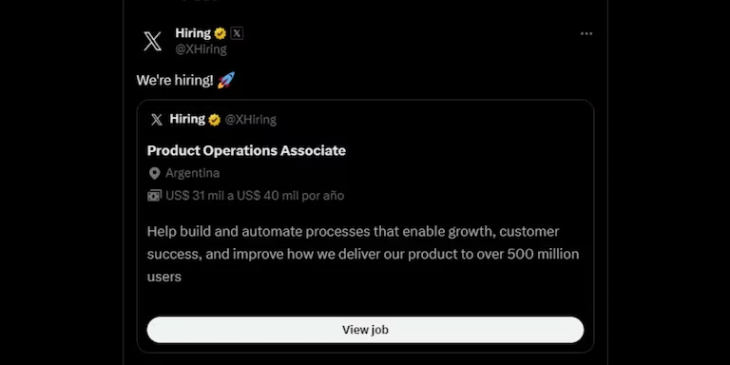Open the Hiring account name at top

click(193, 33)
